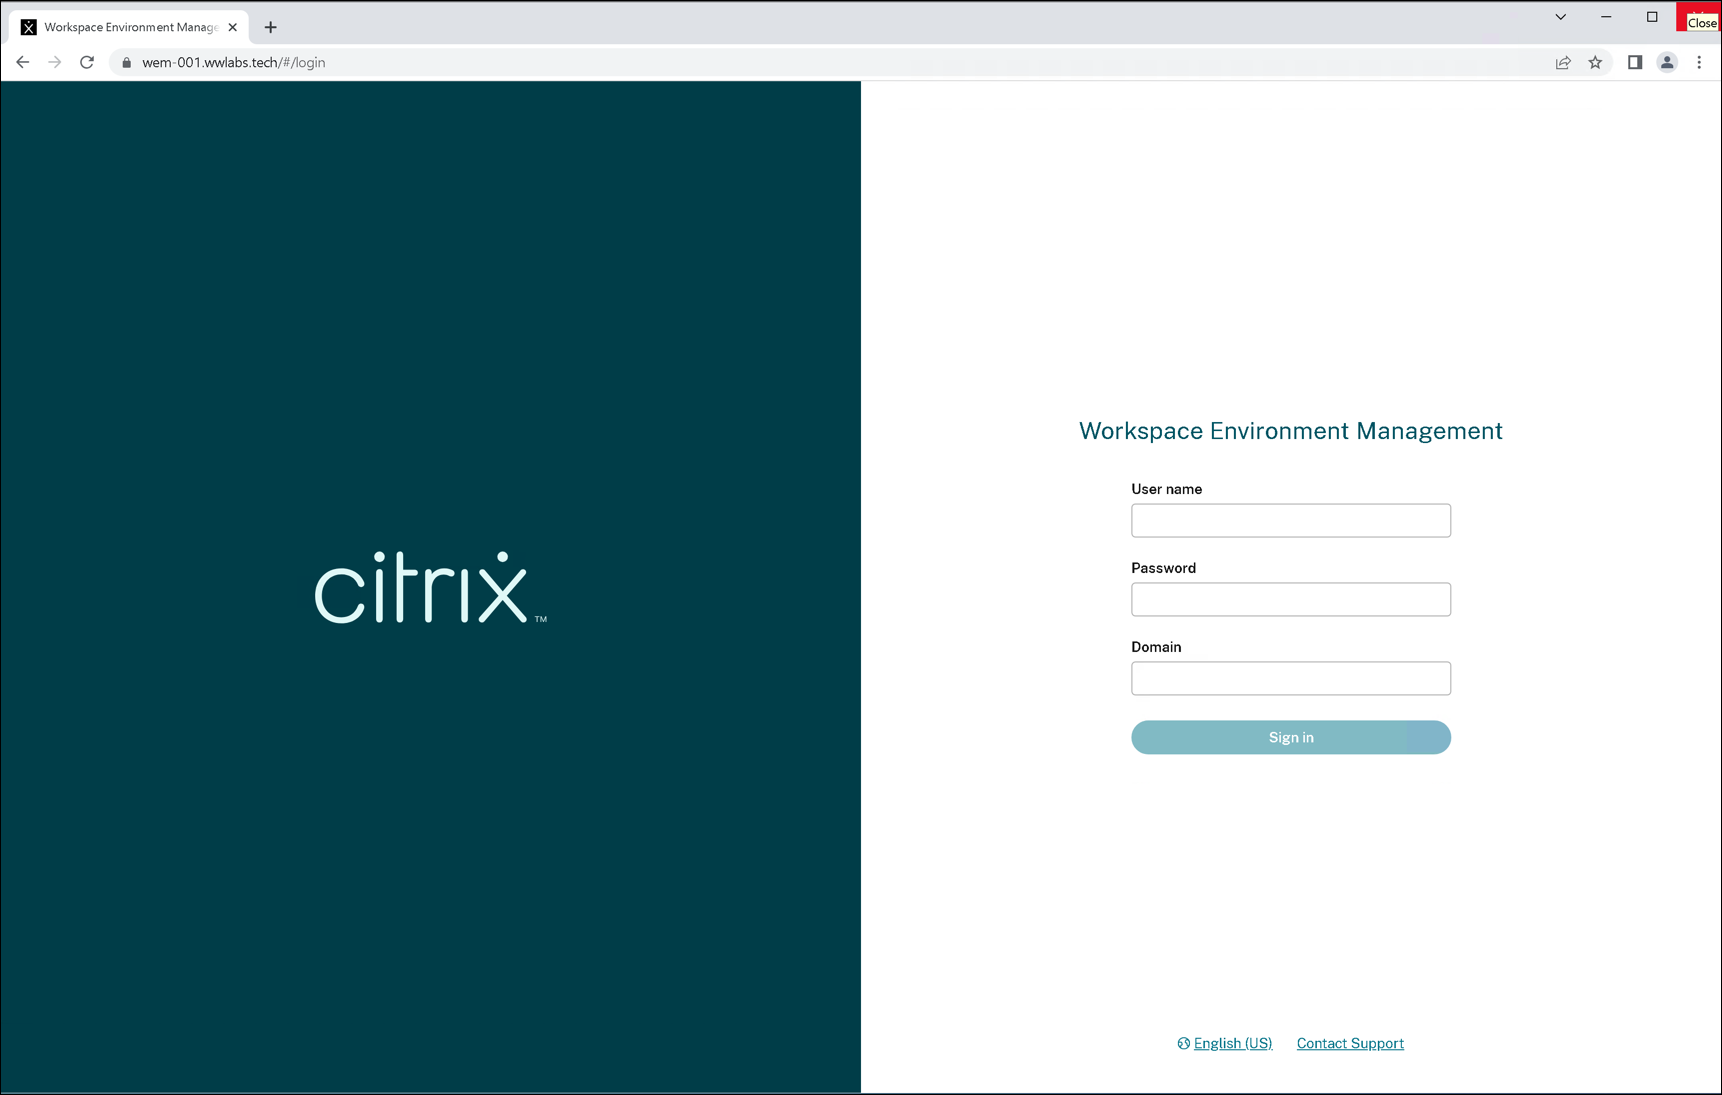The image size is (1722, 1095).
Task: Go forward in browser history
Action: click(55, 62)
